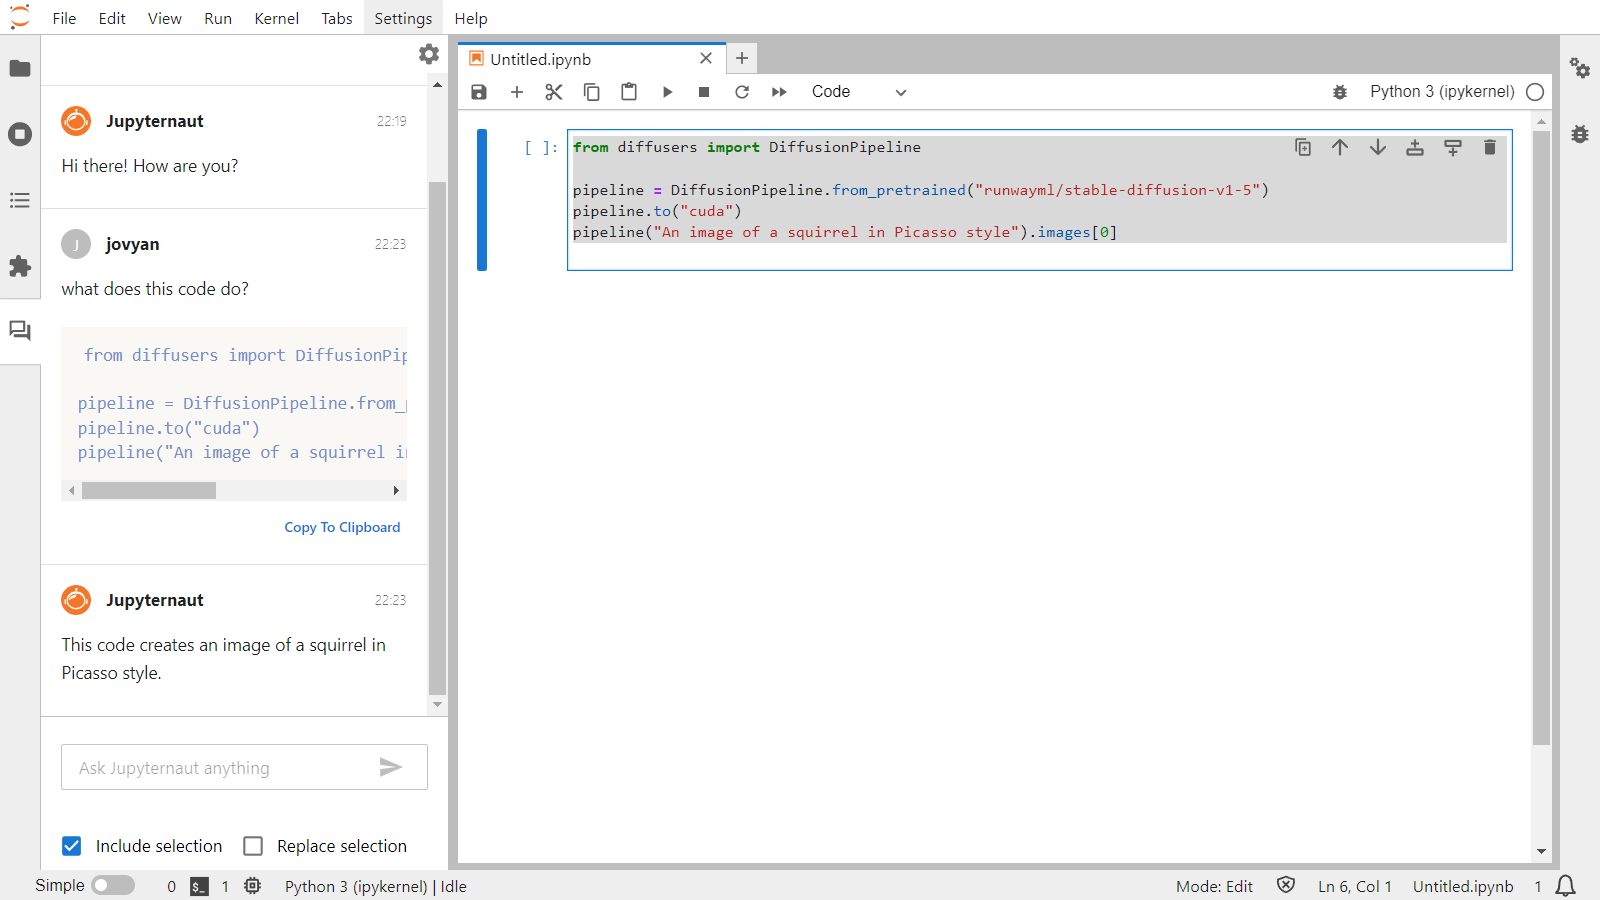Uncheck the Include selection checkbox
The image size is (1600, 900).
pos(71,846)
